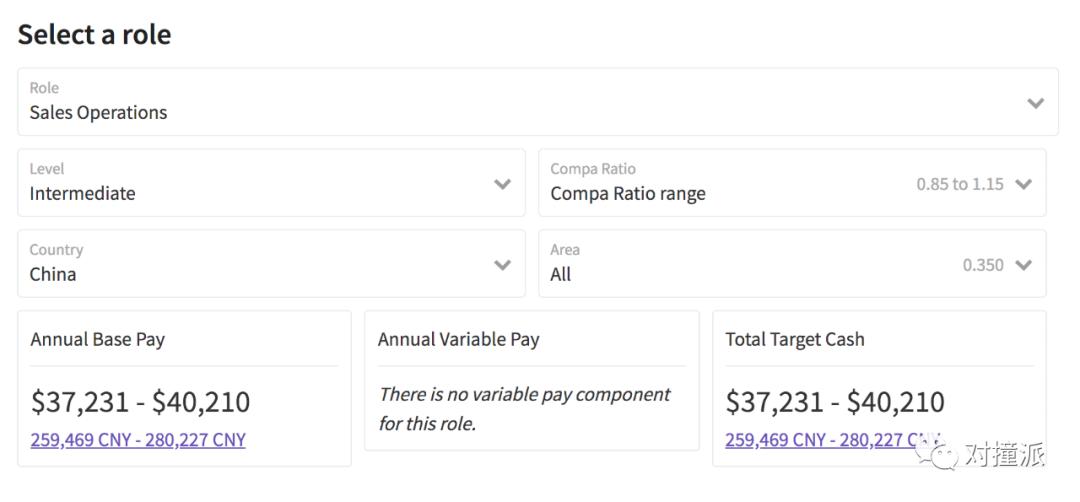The image size is (1080, 502).
Task: Click the Compa Ratio chevron arrow
Action: (1023, 184)
